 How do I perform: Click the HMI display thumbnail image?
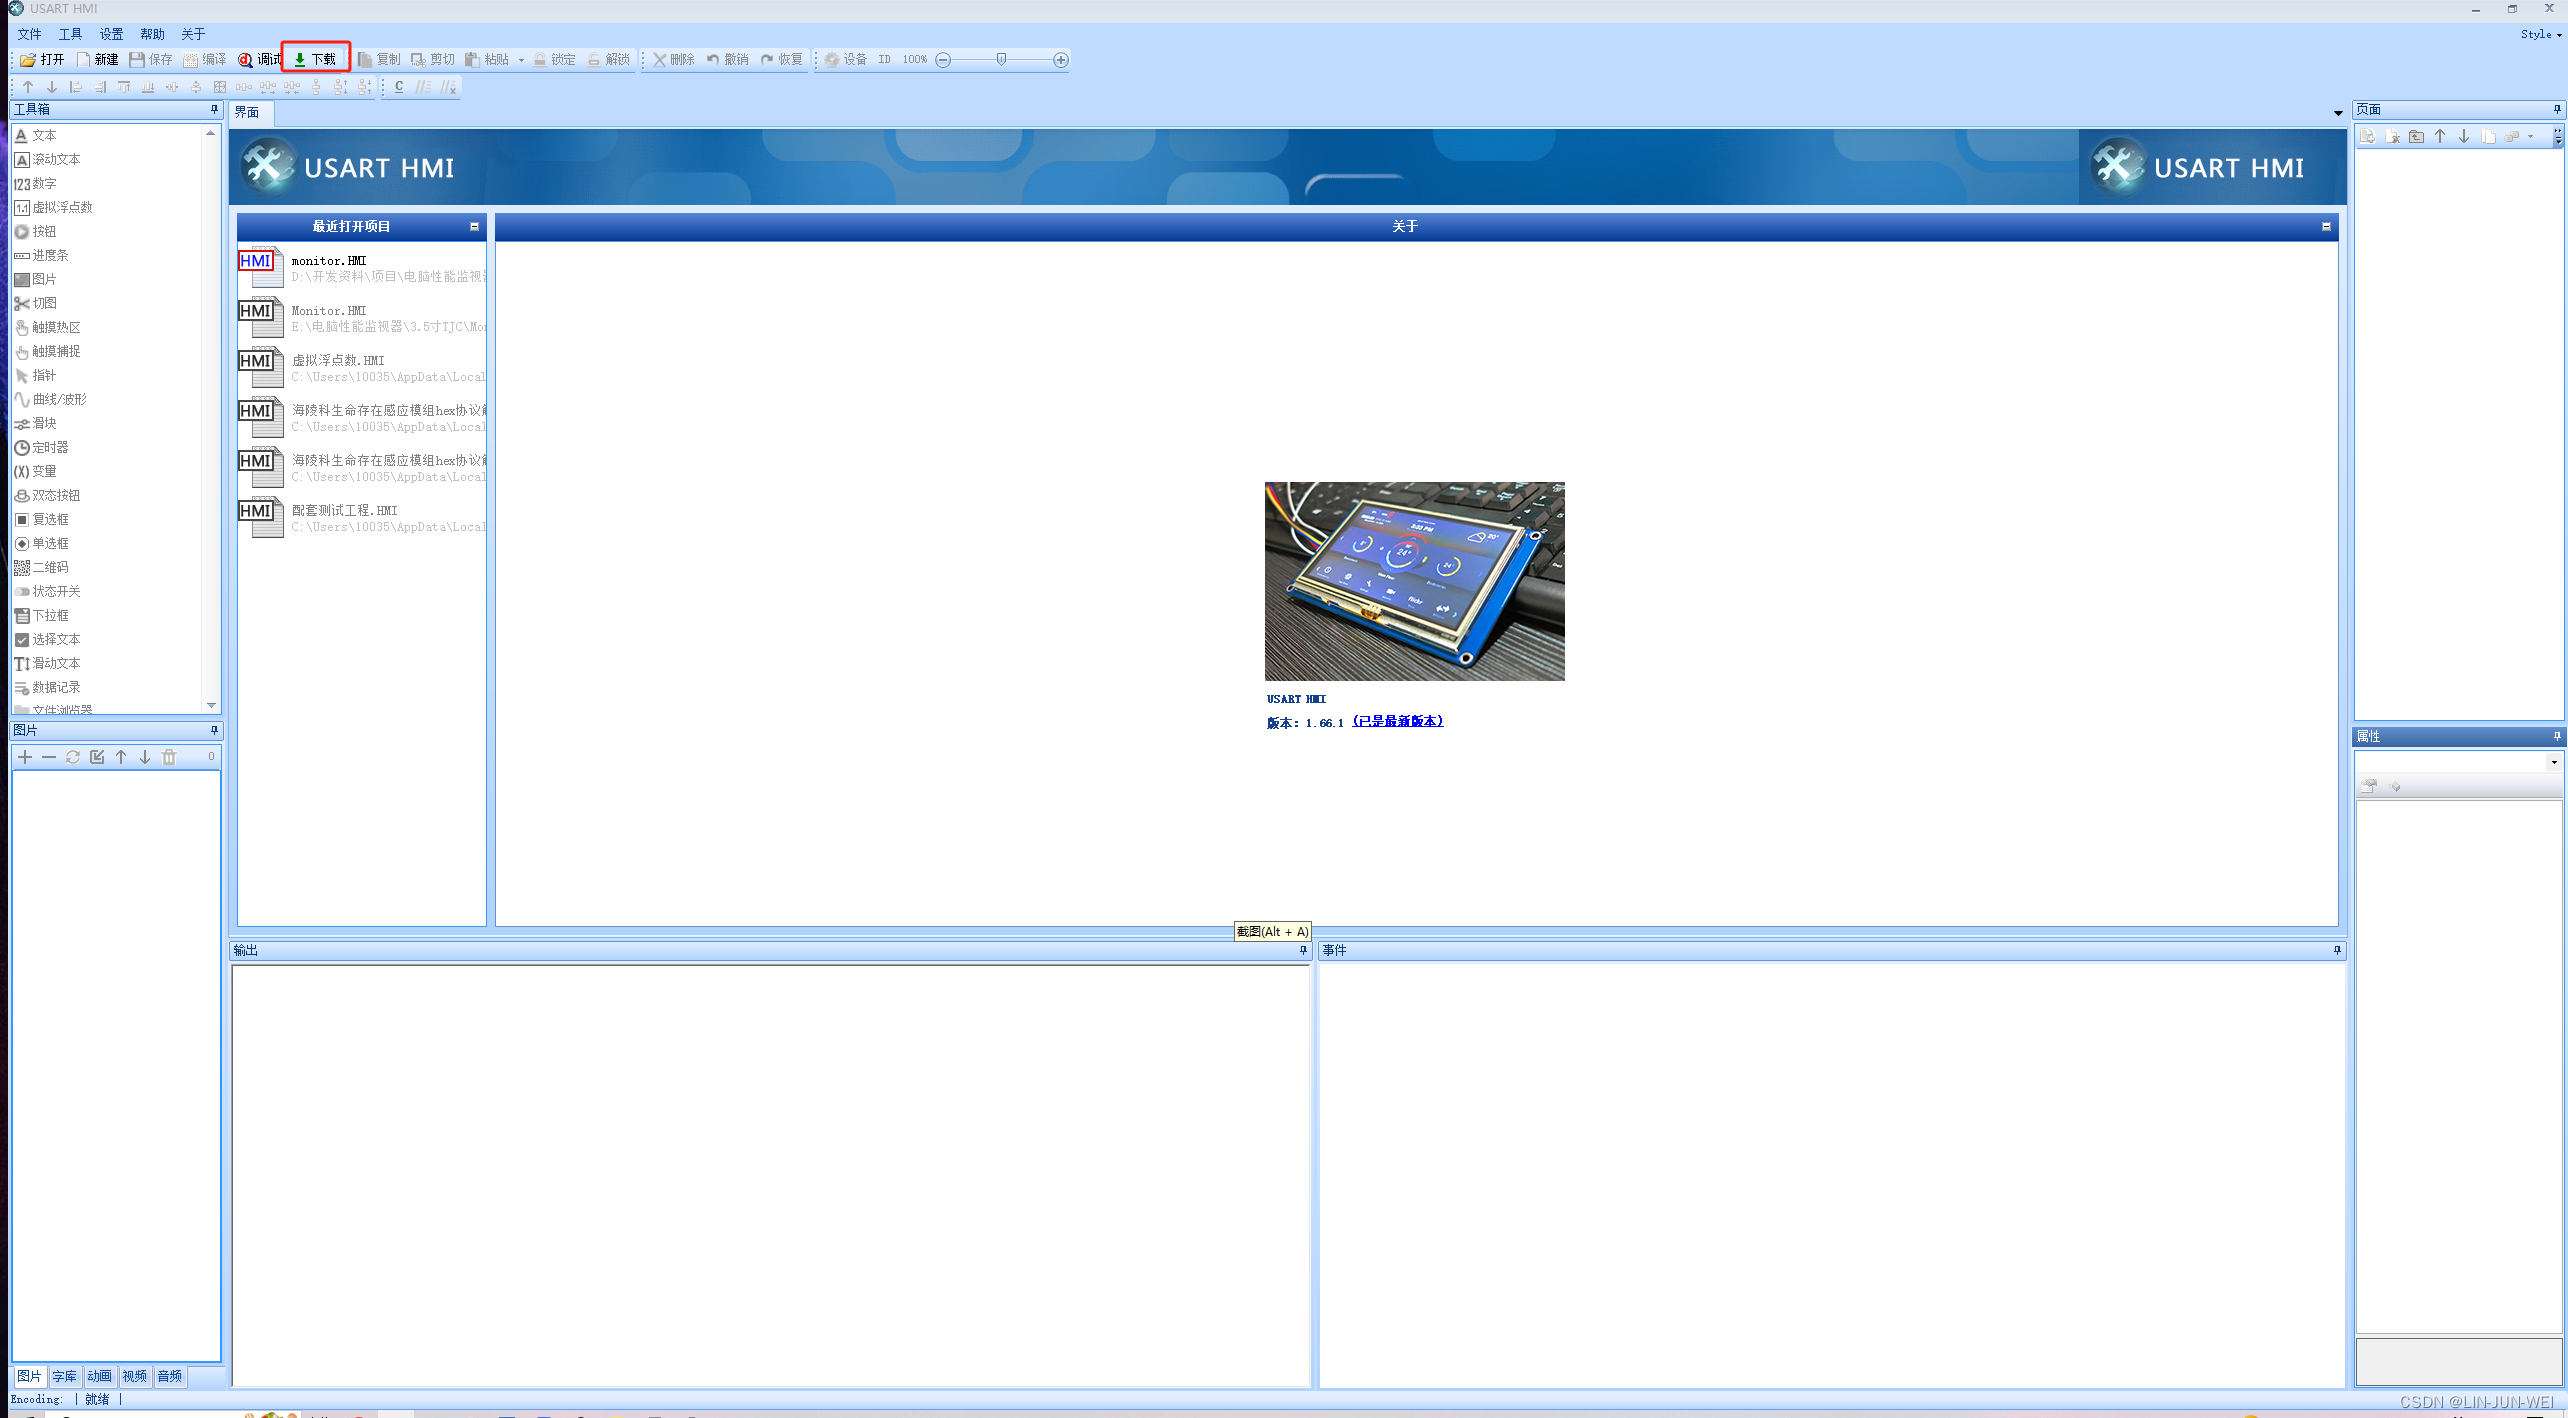click(1414, 581)
